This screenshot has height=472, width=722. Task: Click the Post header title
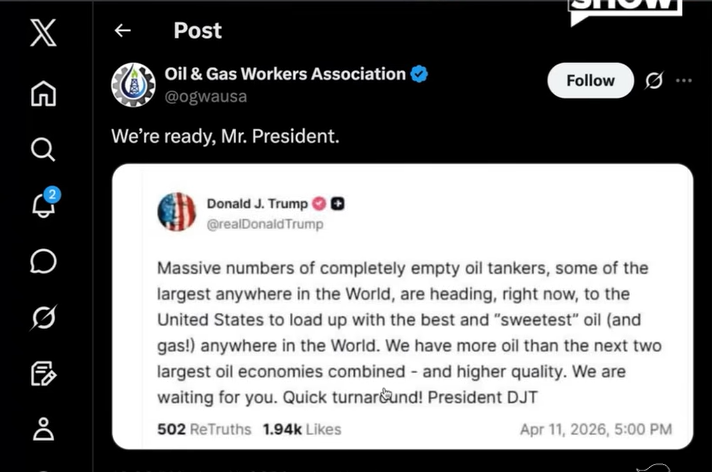click(198, 31)
